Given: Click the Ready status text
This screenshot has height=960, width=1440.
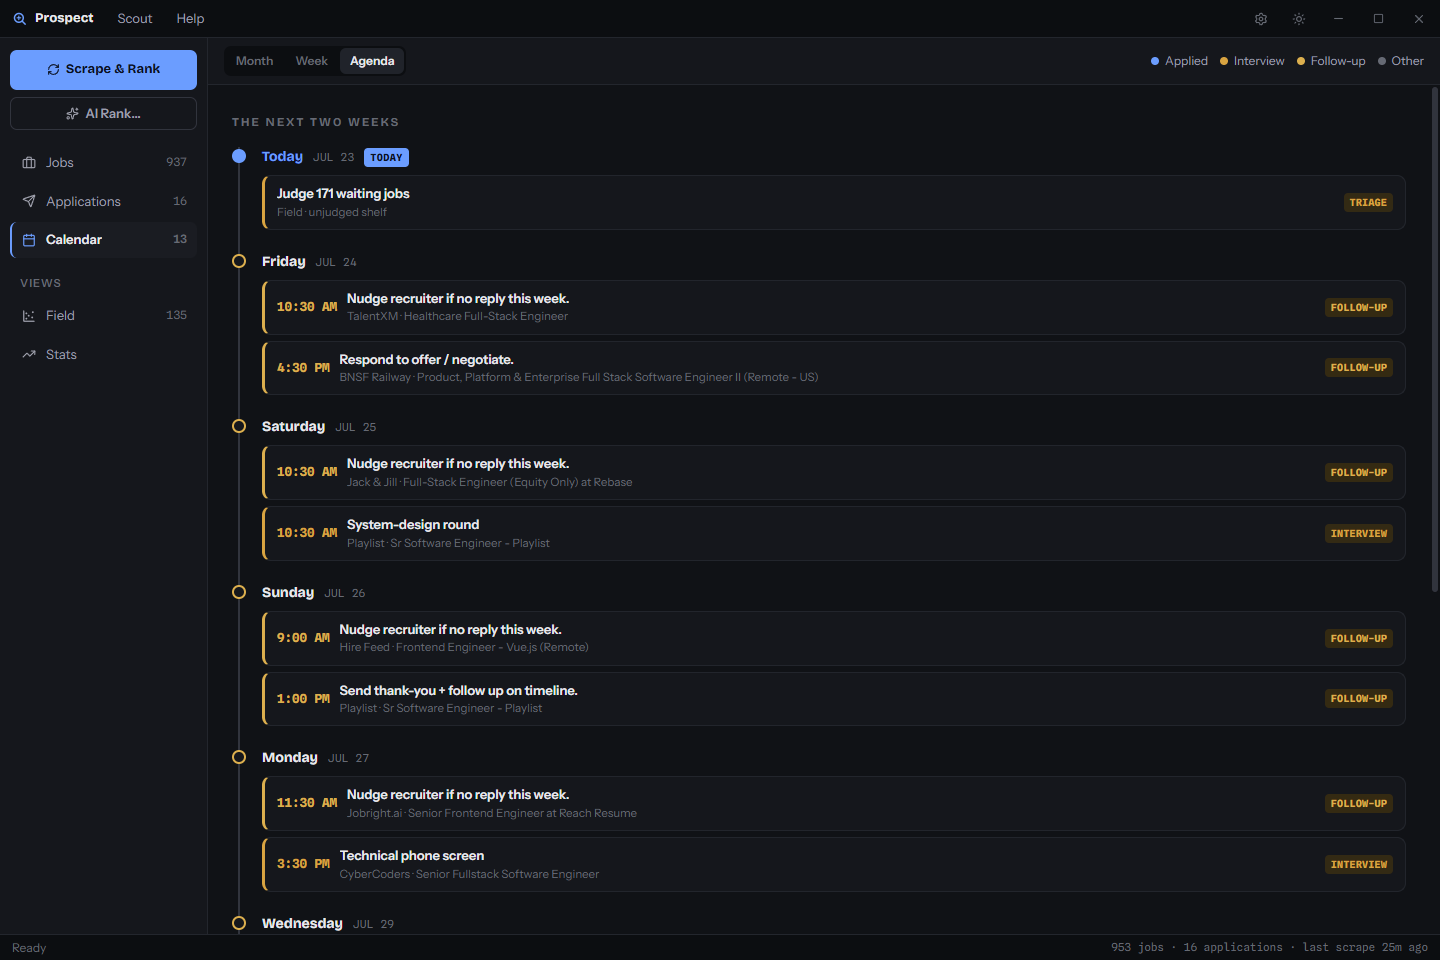Looking at the screenshot, I should [29, 948].
